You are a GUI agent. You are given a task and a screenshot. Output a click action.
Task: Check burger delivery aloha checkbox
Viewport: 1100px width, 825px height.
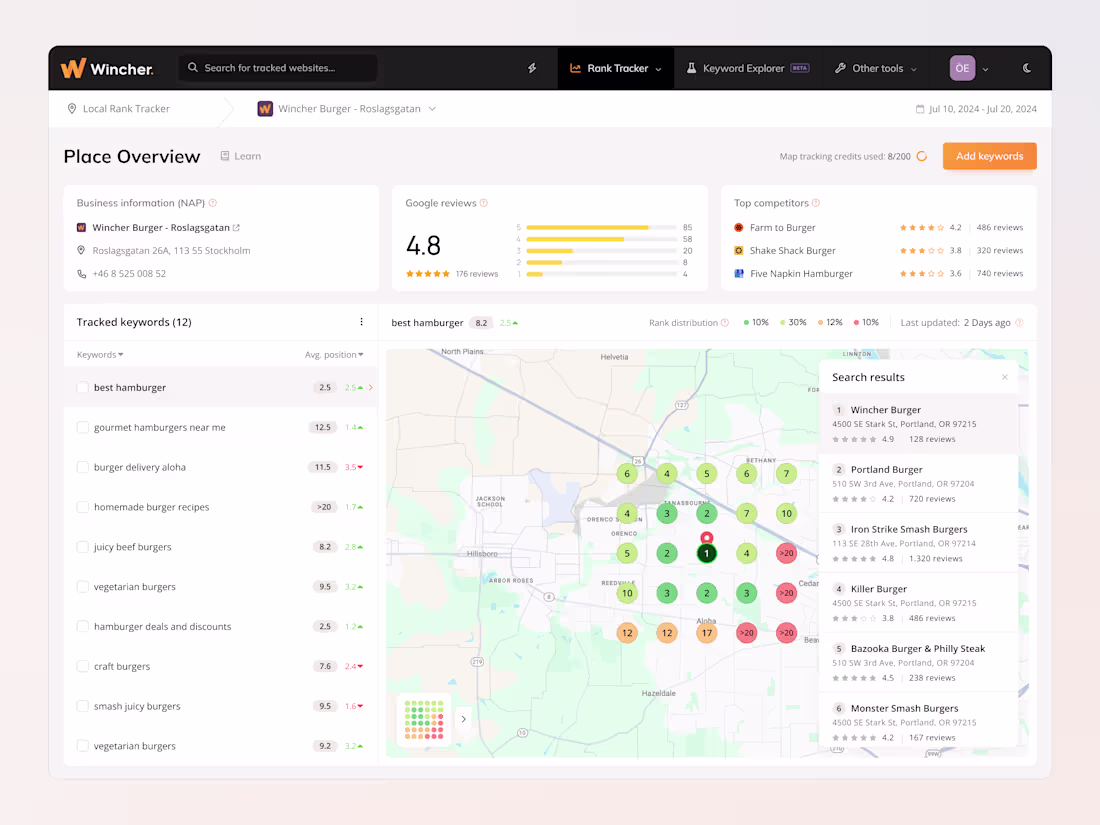click(83, 467)
